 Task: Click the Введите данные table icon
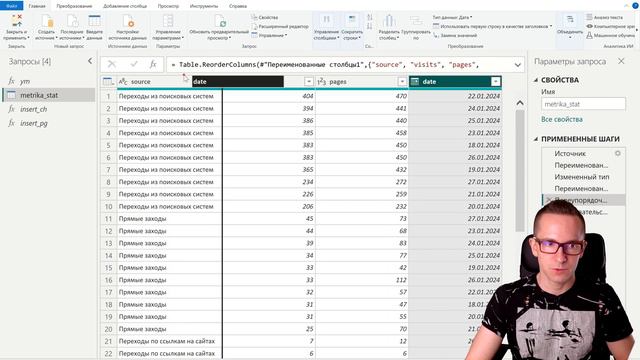(94, 21)
